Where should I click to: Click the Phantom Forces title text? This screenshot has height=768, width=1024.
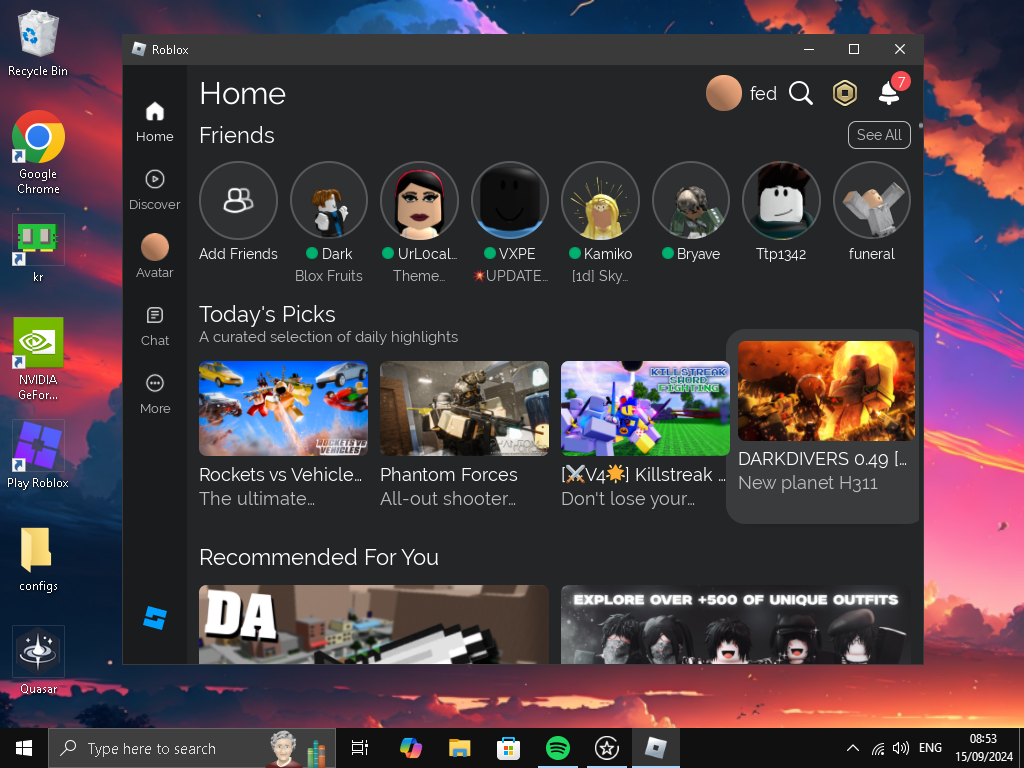449,475
